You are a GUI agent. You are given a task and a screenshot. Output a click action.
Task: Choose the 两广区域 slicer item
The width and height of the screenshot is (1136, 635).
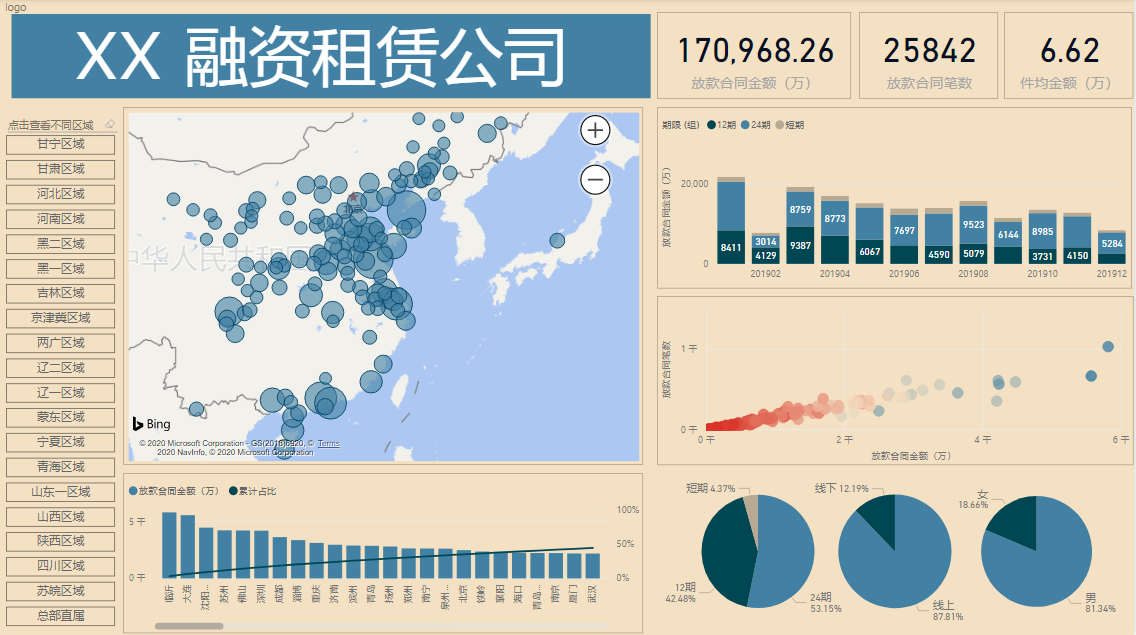[x=61, y=343]
